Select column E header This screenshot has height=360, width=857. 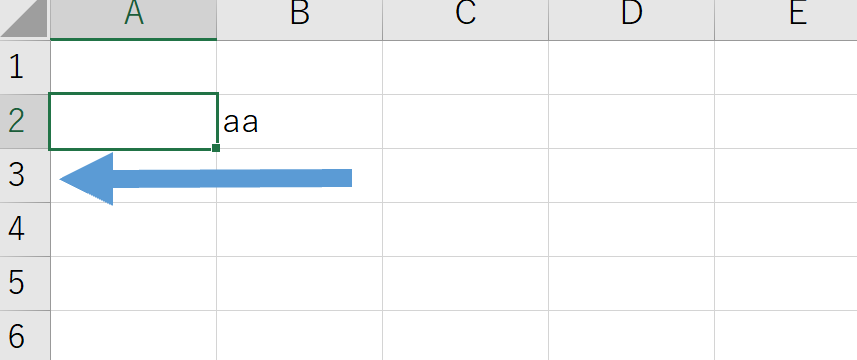click(786, 19)
